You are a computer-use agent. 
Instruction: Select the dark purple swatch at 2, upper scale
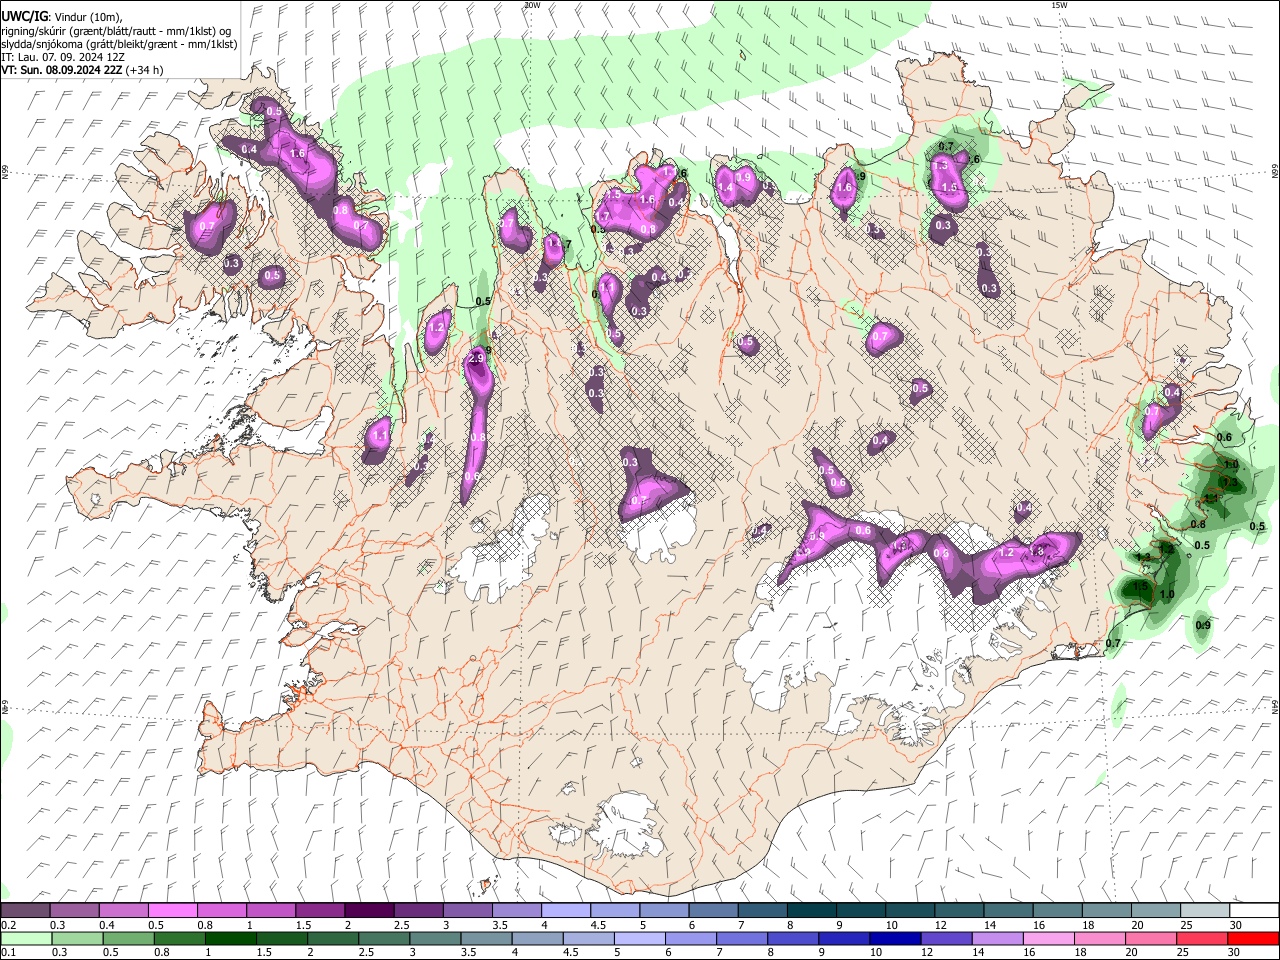pos(368,910)
